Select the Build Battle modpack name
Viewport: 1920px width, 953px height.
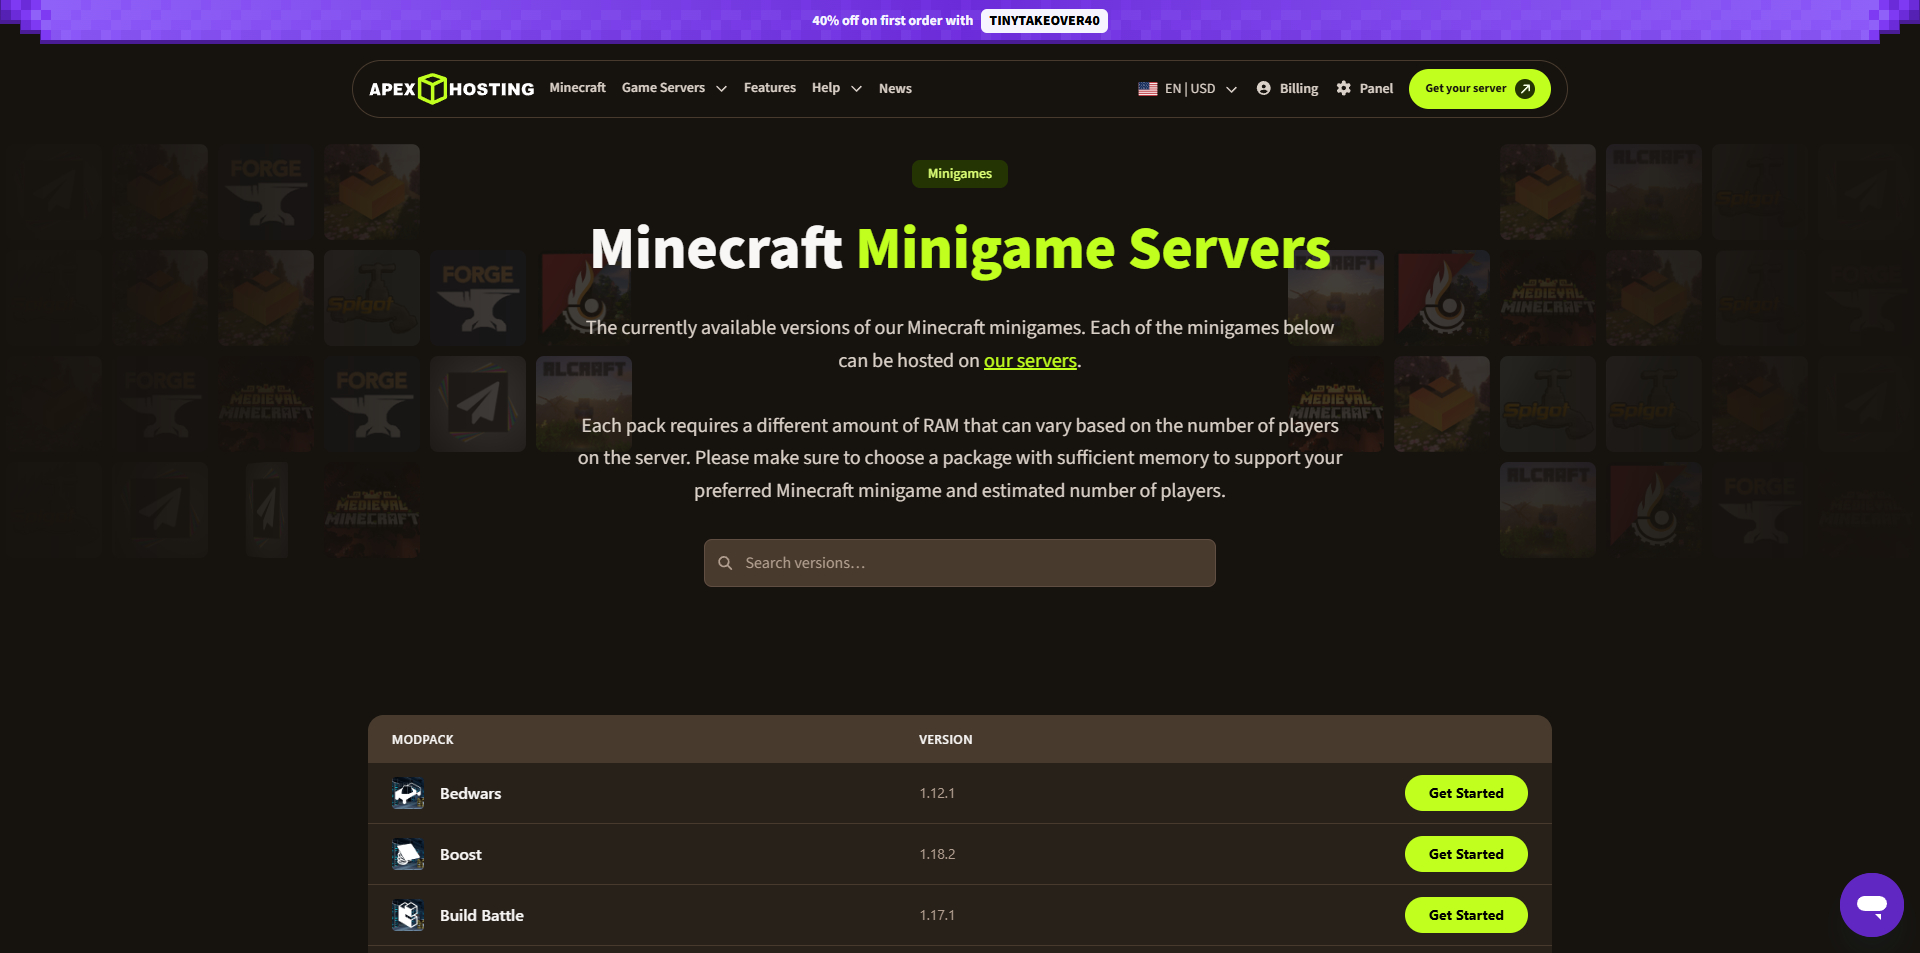tap(482, 916)
